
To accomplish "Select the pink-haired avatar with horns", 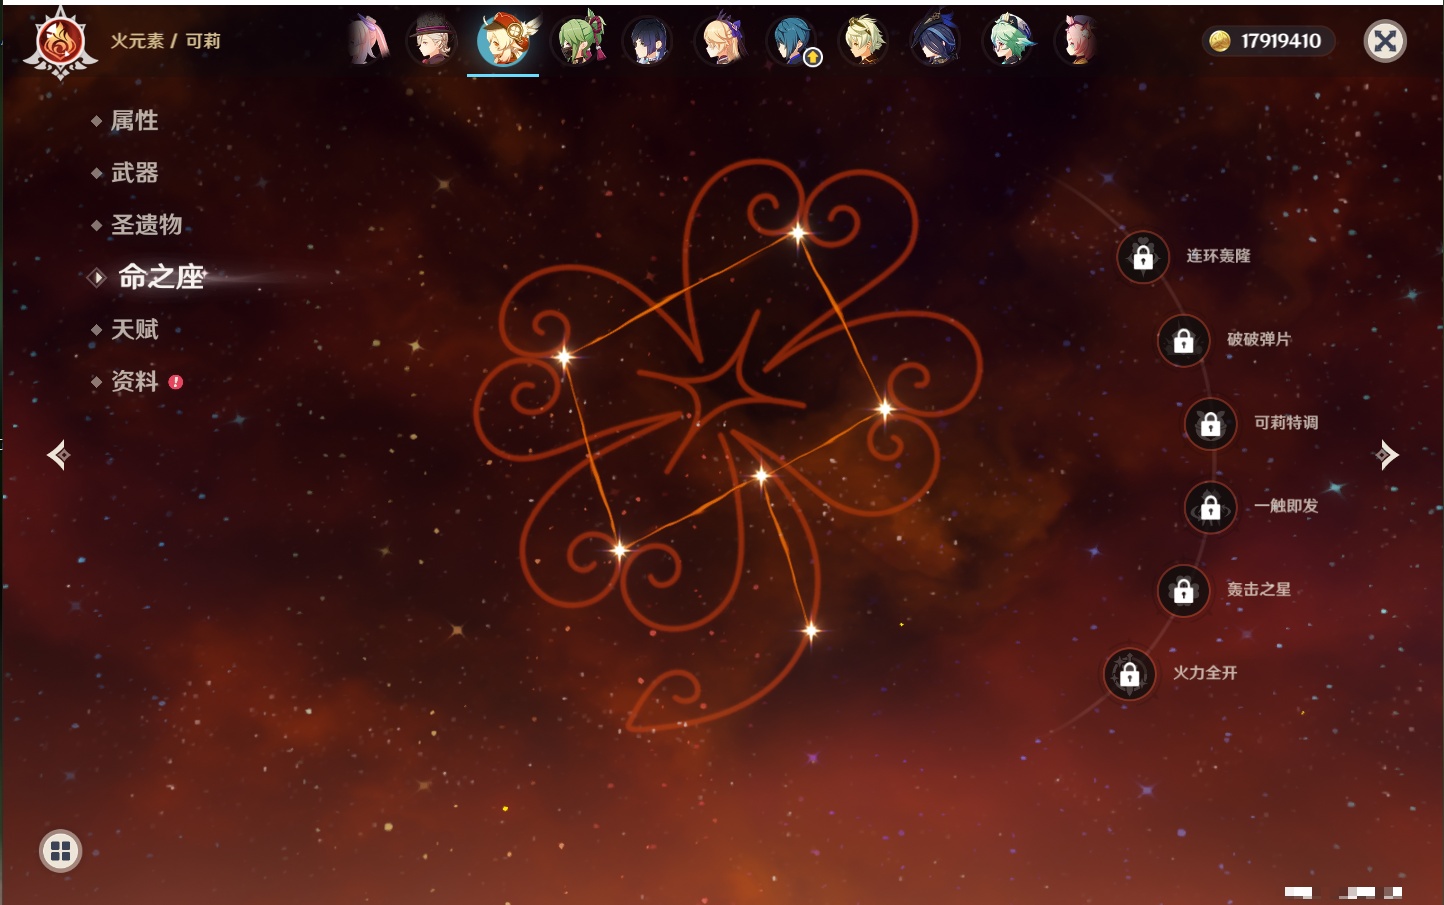I will [1078, 41].
